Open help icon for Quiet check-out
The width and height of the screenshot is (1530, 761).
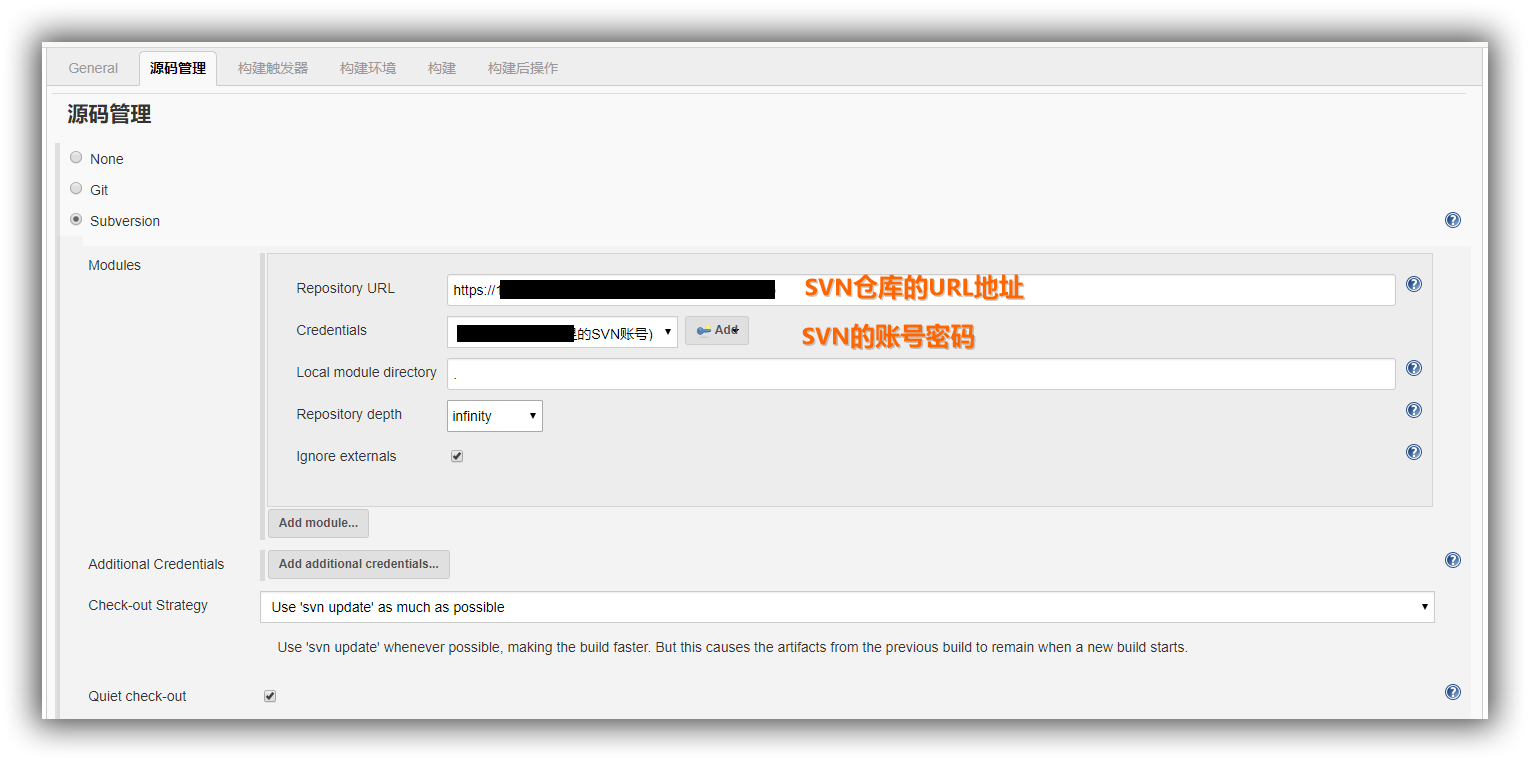click(x=1452, y=692)
